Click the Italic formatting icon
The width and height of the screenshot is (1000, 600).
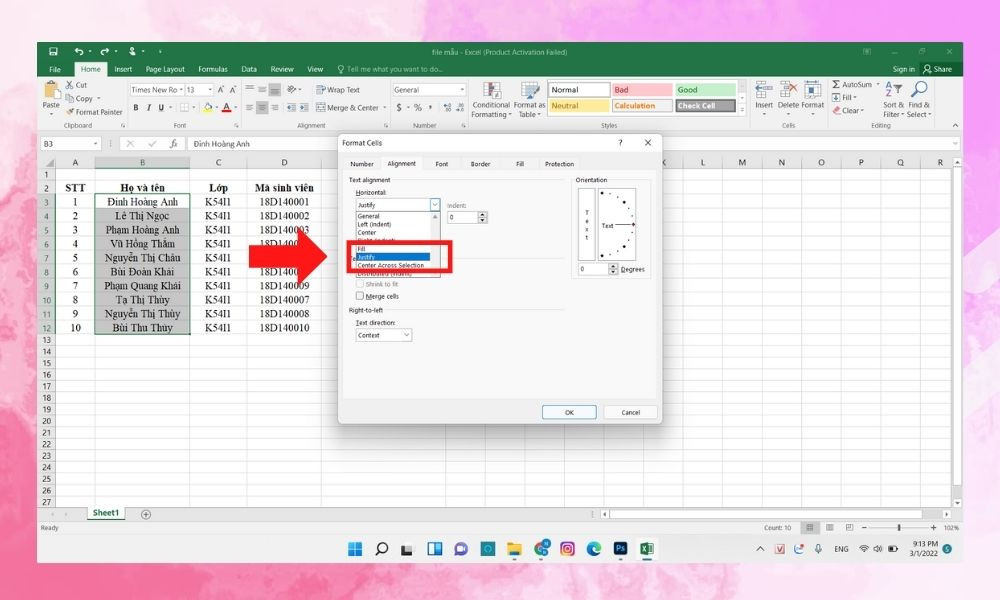pos(148,108)
